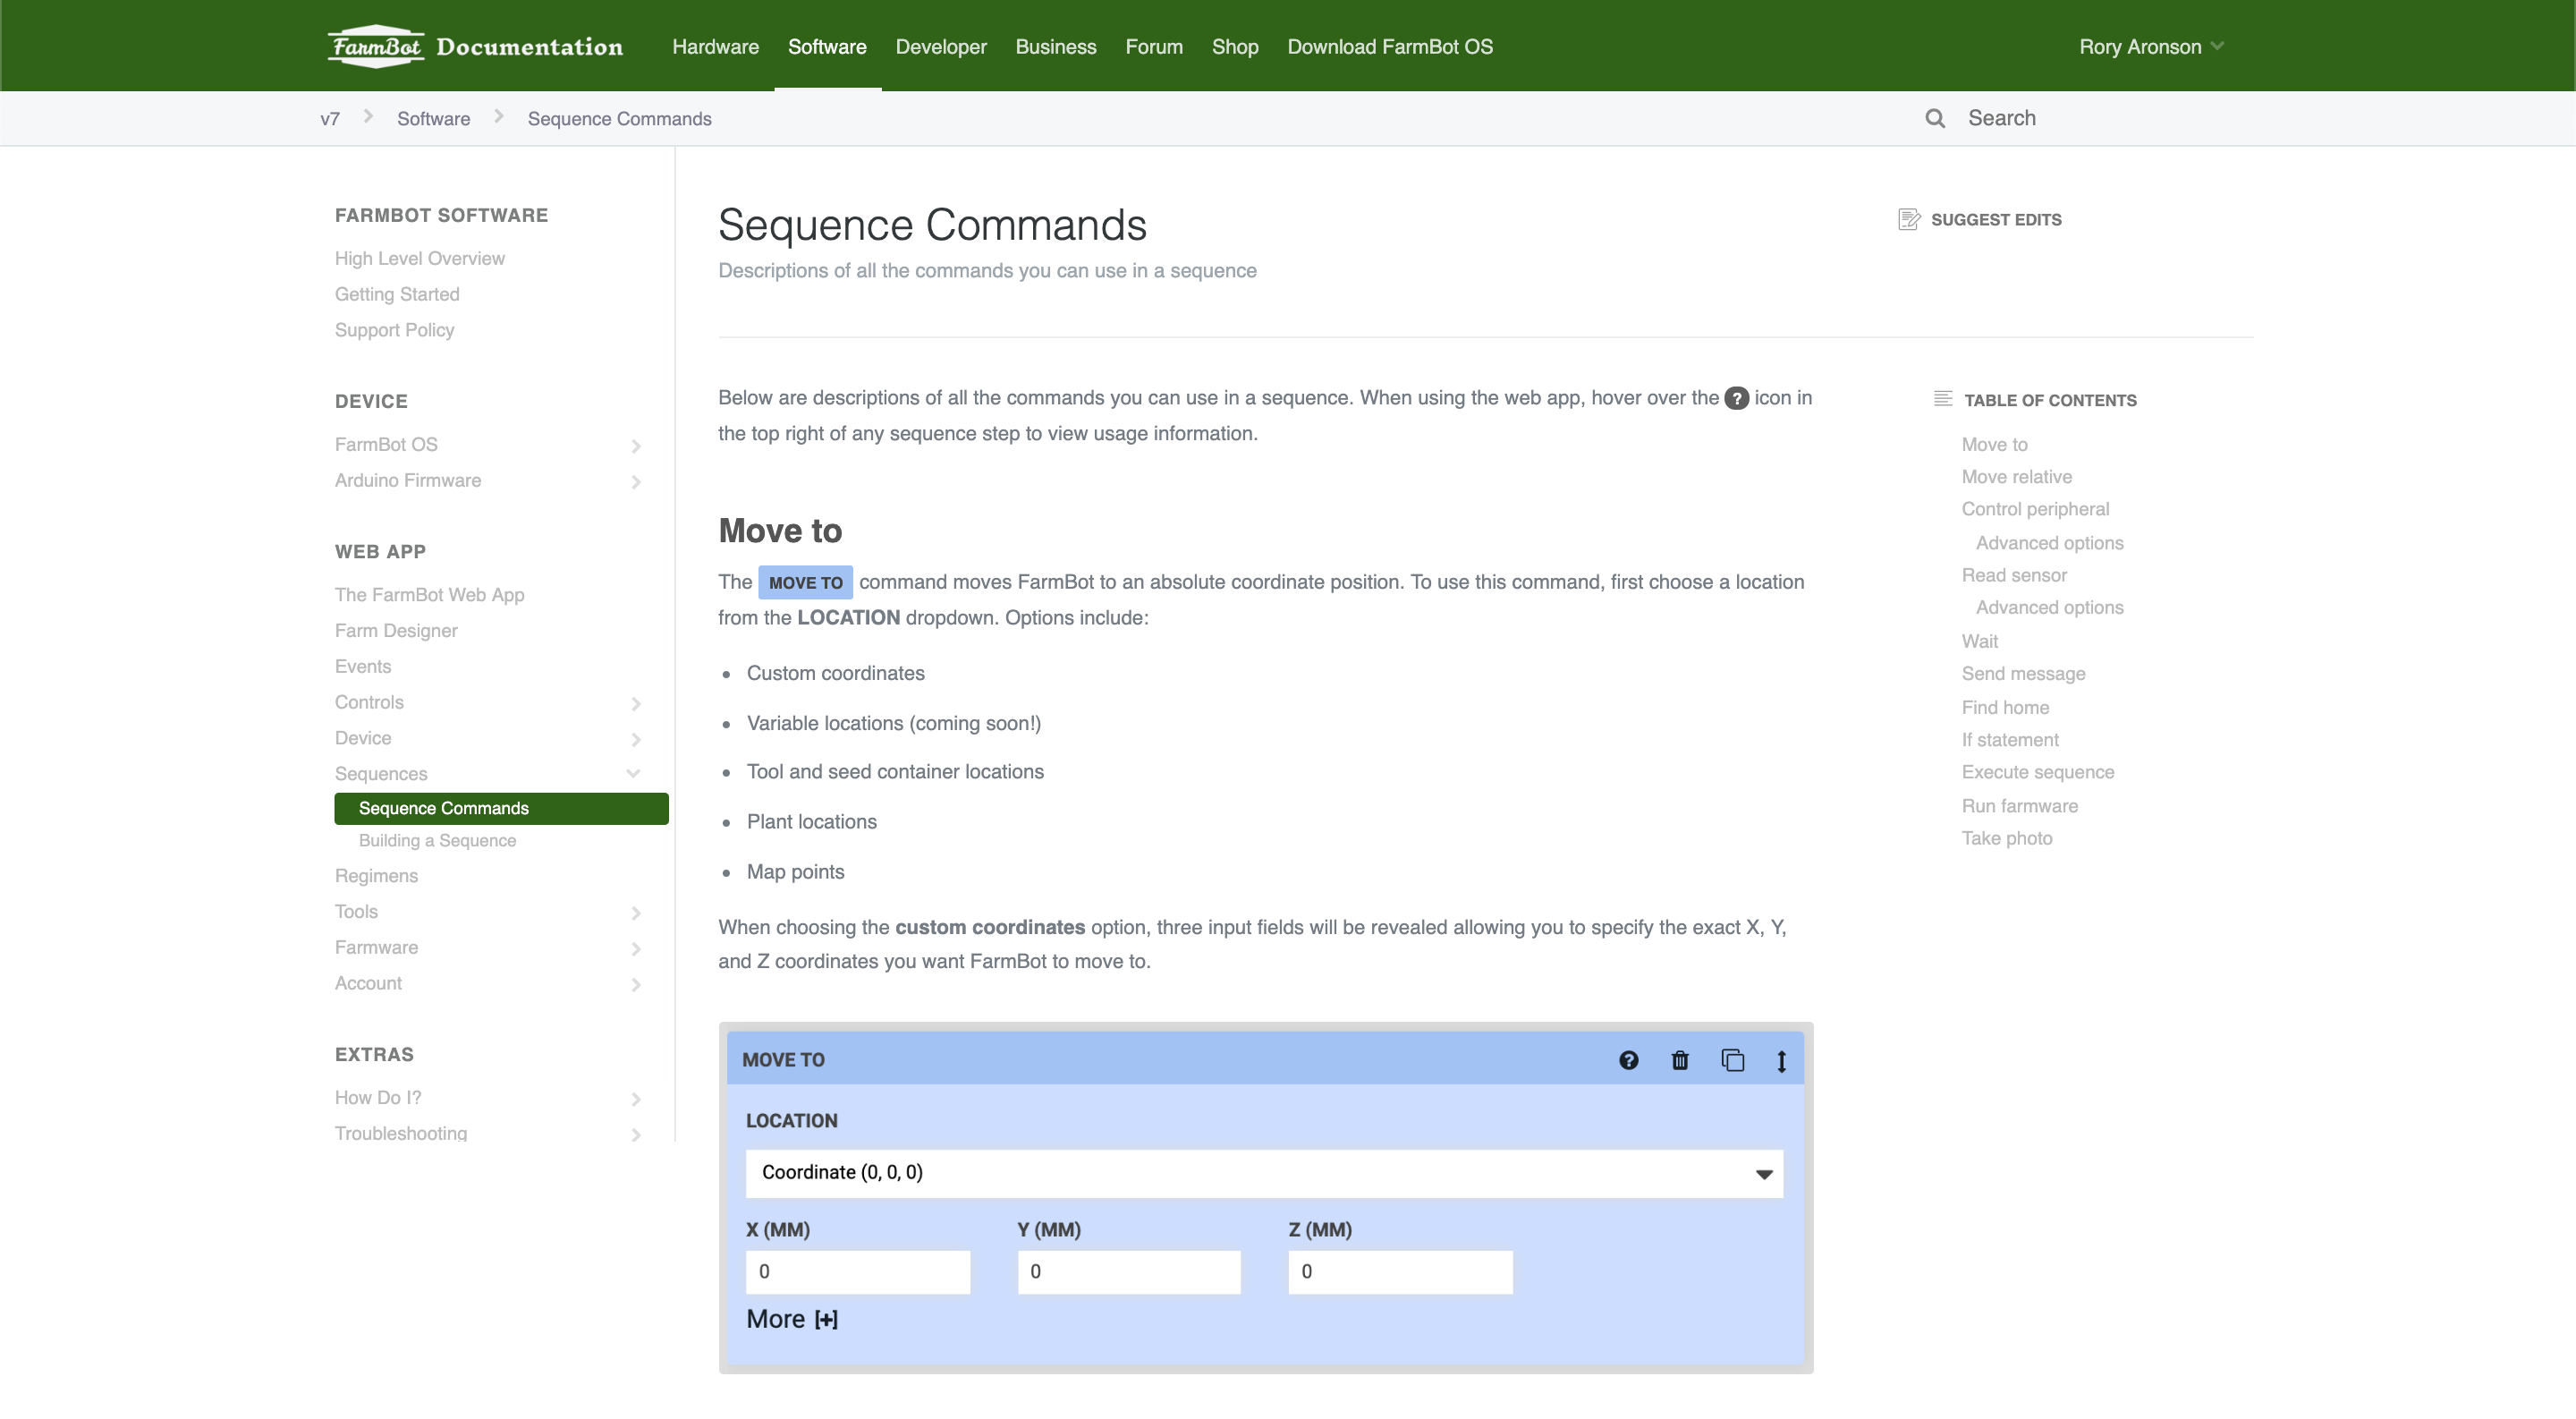
Task: Expand the Controls sidebar chevron
Action: [x=636, y=703]
